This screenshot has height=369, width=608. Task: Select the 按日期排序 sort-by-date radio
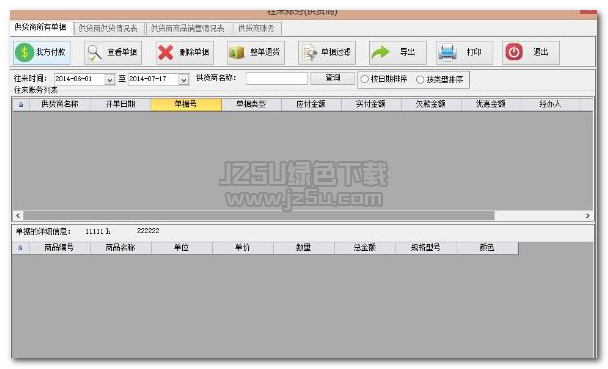coord(364,79)
